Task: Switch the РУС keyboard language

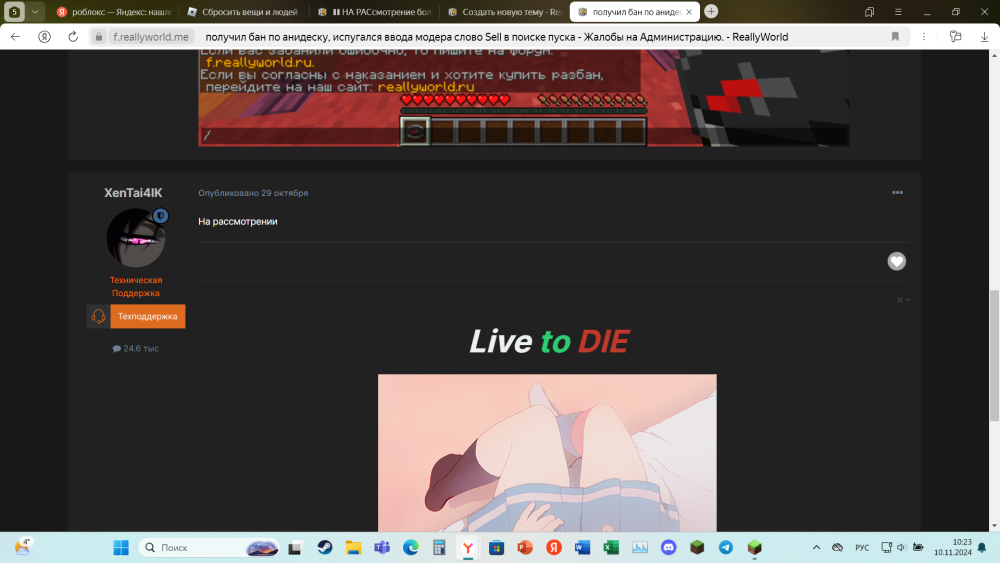Action: click(x=862, y=547)
